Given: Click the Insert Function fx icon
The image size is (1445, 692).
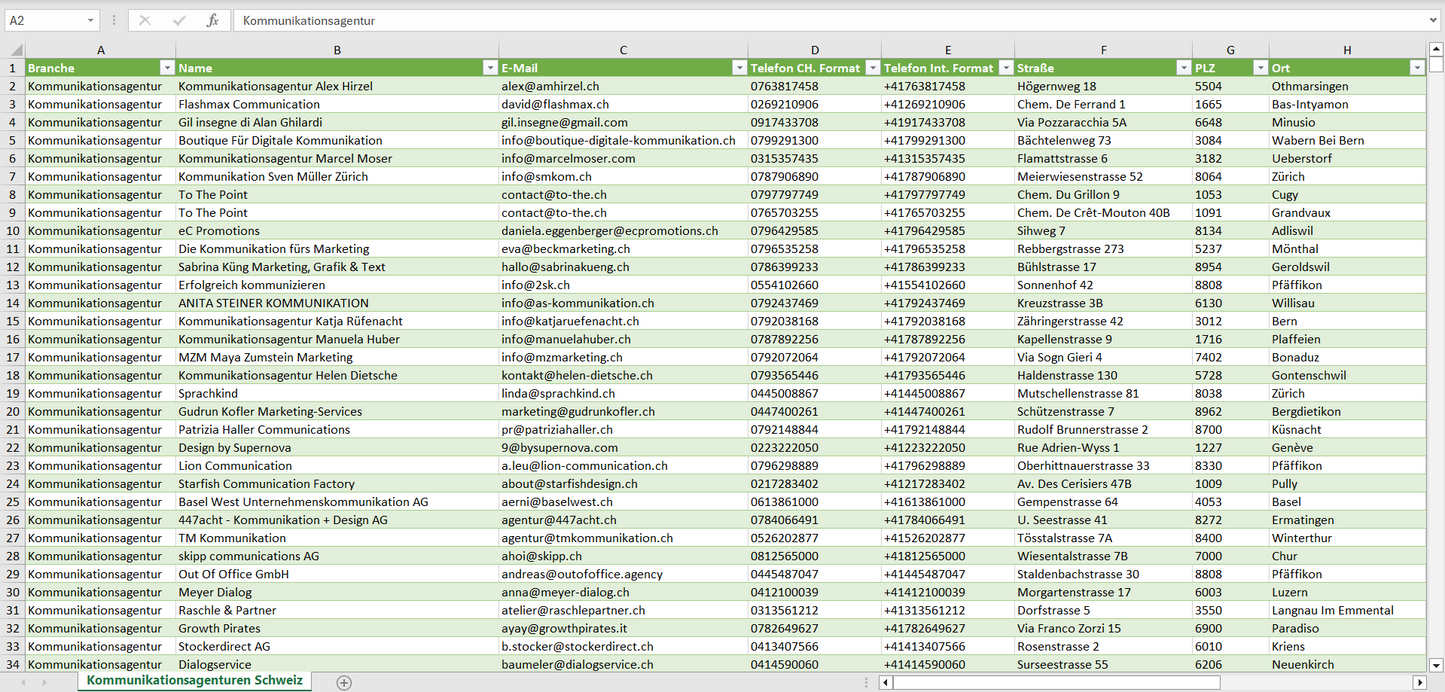Looking at the screenshot, I should (212, 20).
